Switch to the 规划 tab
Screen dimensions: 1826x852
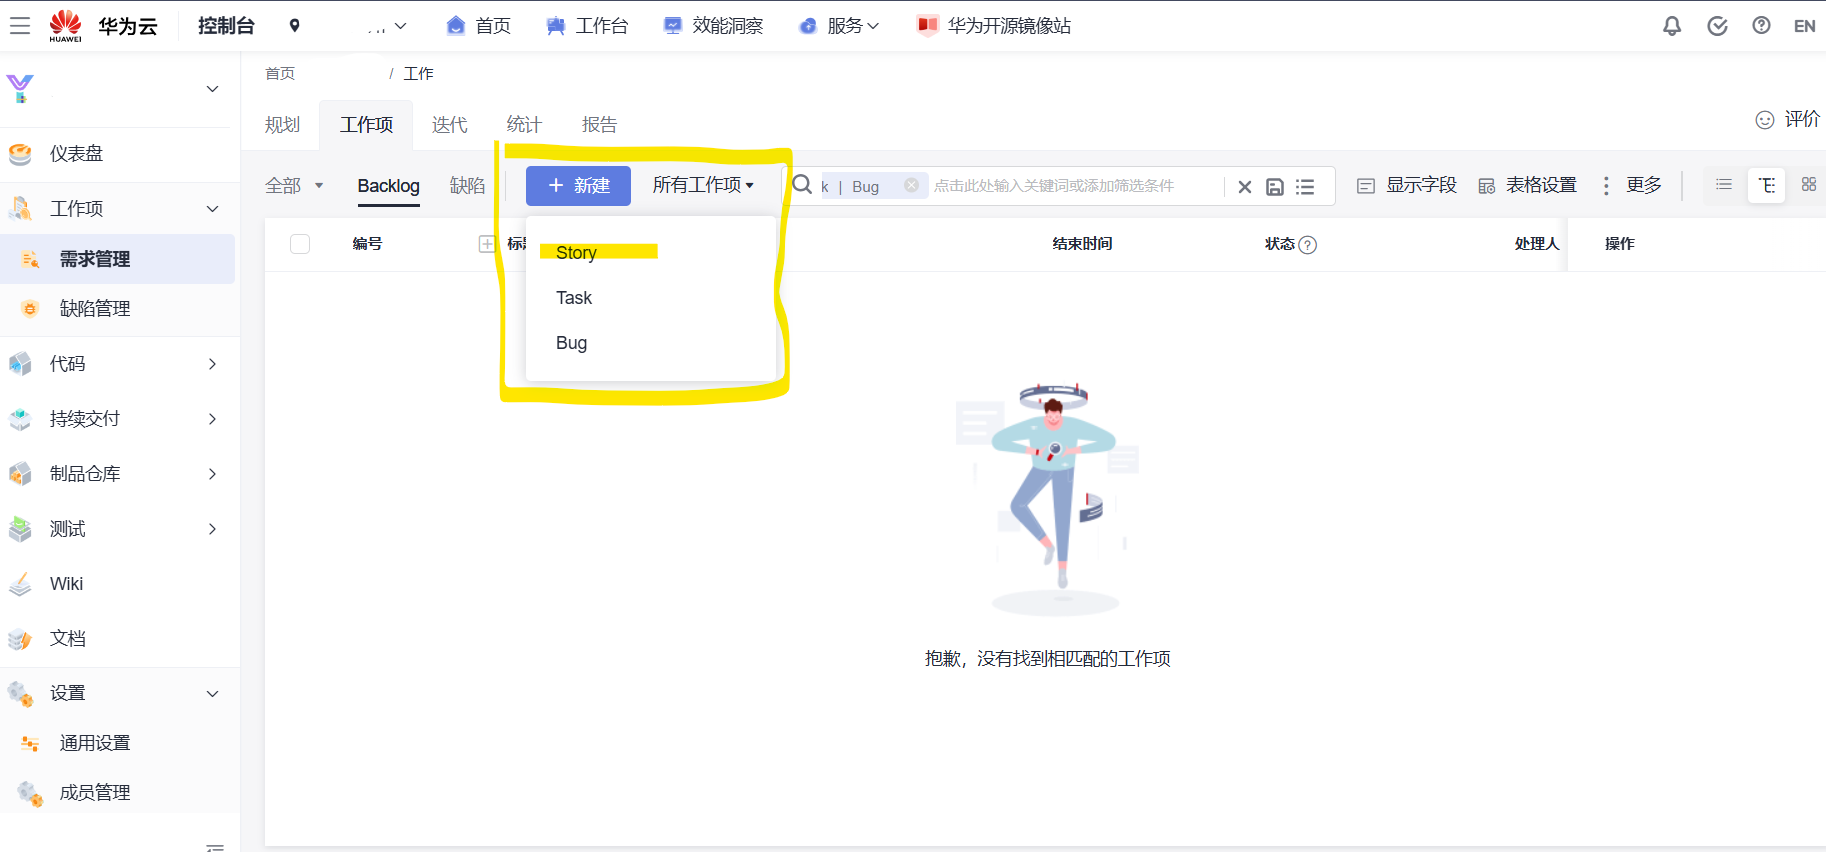point(282,125)
